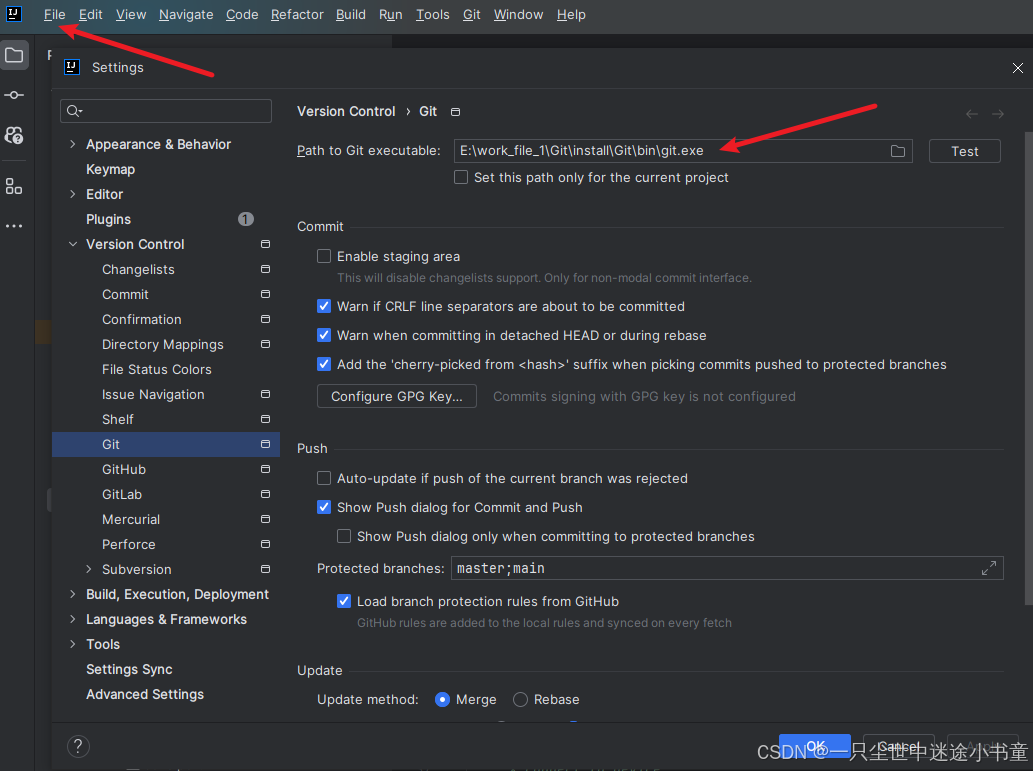Select the Merge update method
This screenshot has width=1033, height=771.
click(443, 700)
